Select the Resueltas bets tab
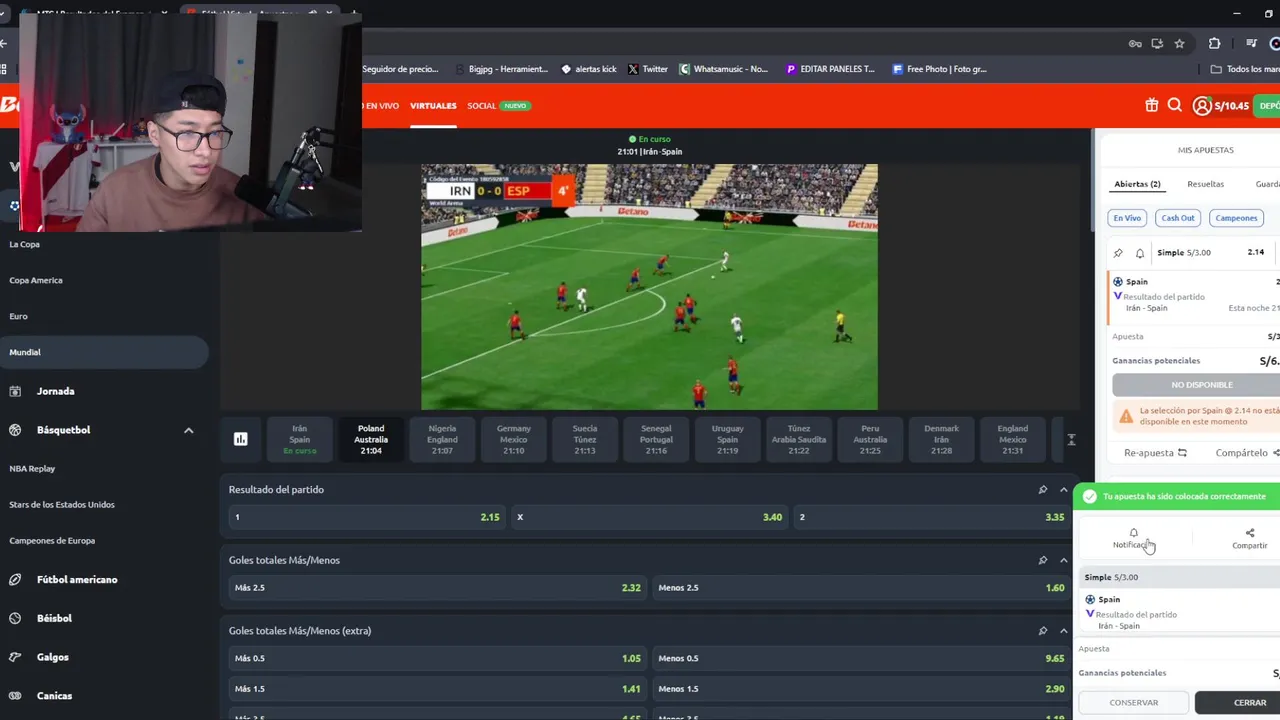 click(1205, 184)
